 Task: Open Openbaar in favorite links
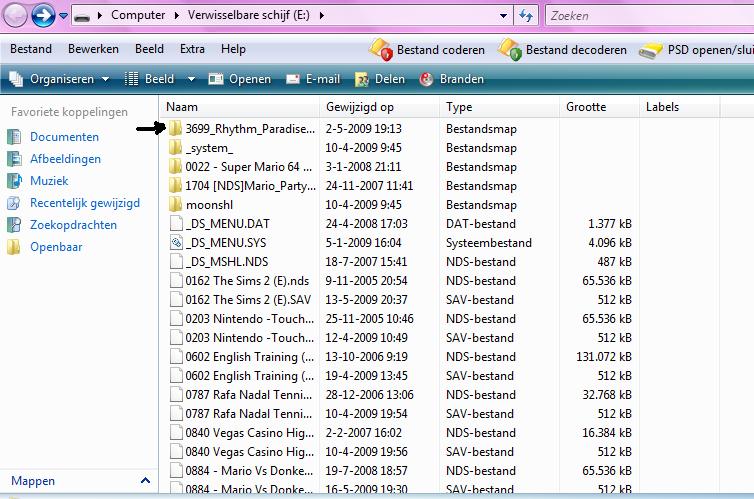tap(56, 247)
